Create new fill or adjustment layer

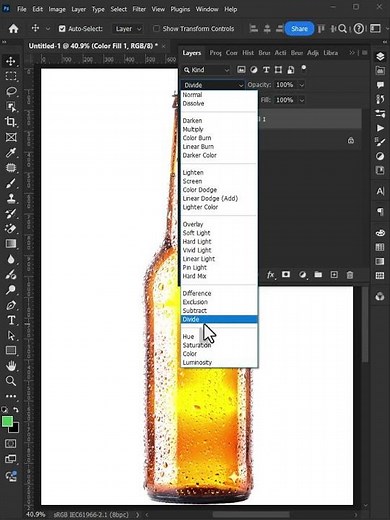[302, 275]
